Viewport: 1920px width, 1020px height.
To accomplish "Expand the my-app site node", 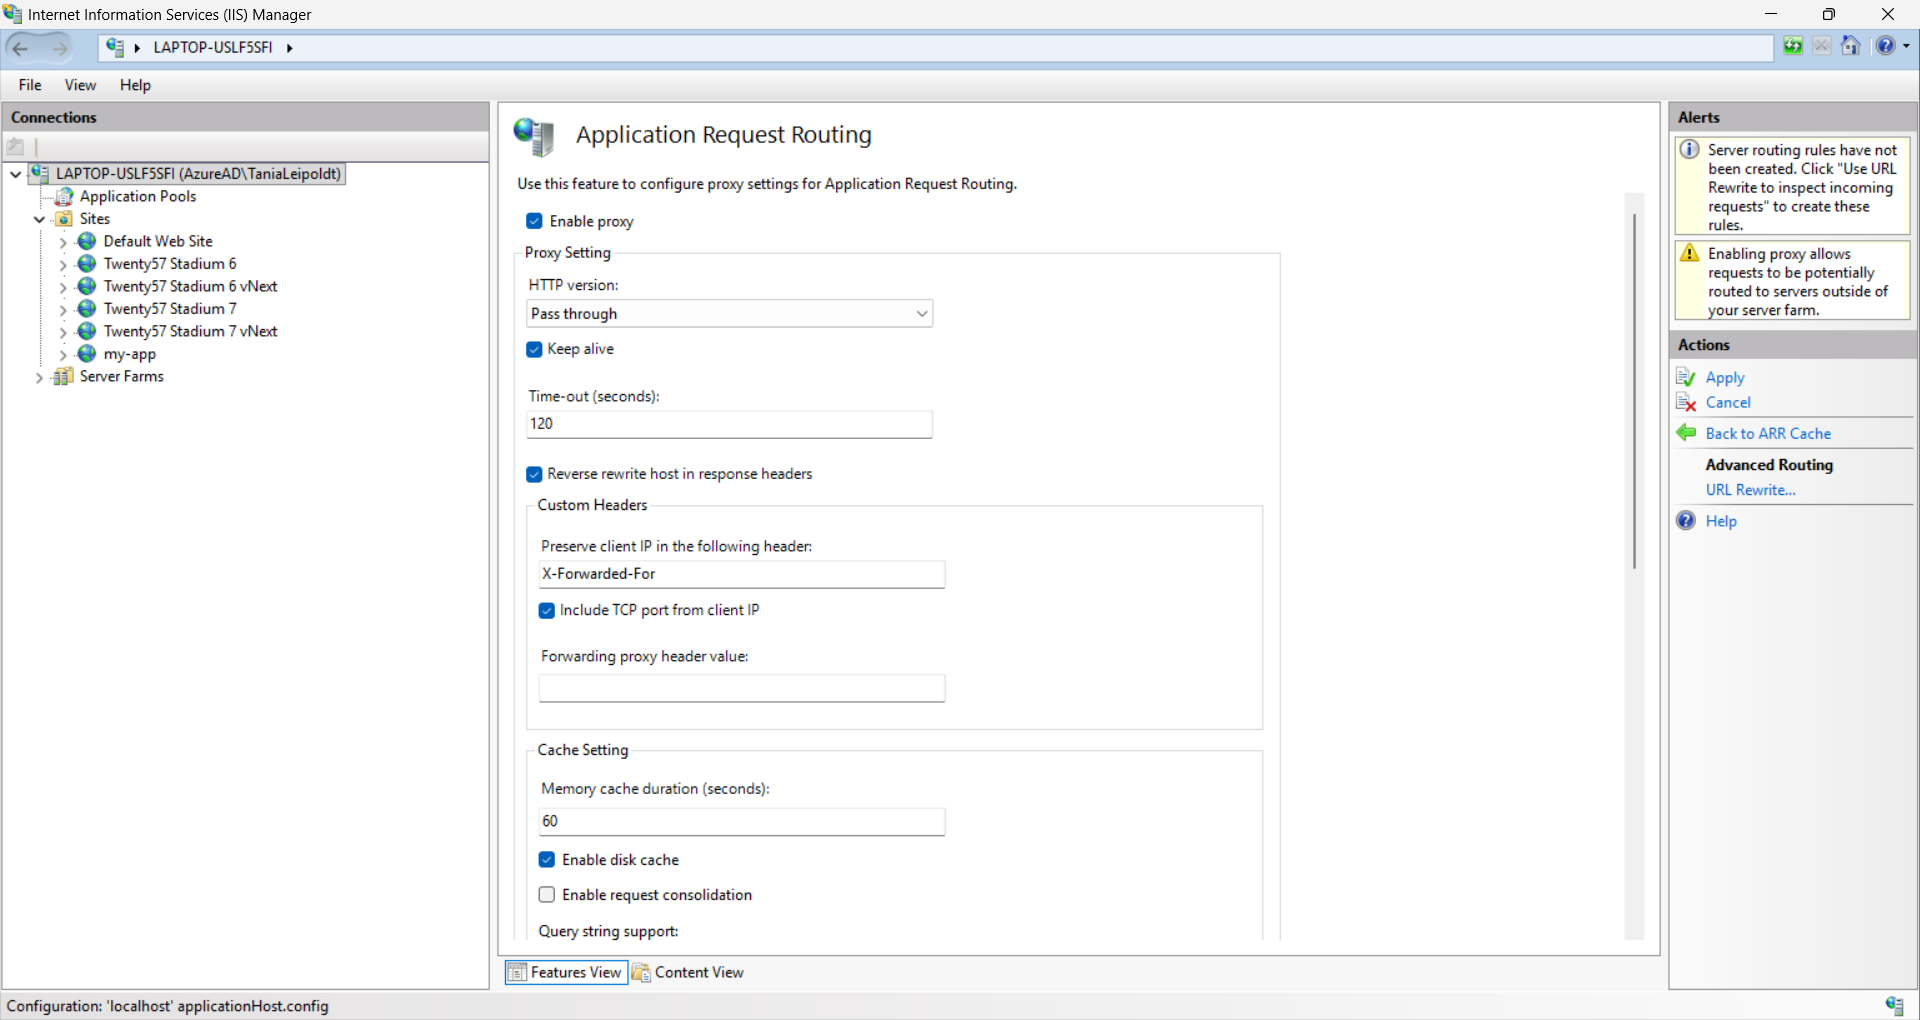I will click(63, 355).
